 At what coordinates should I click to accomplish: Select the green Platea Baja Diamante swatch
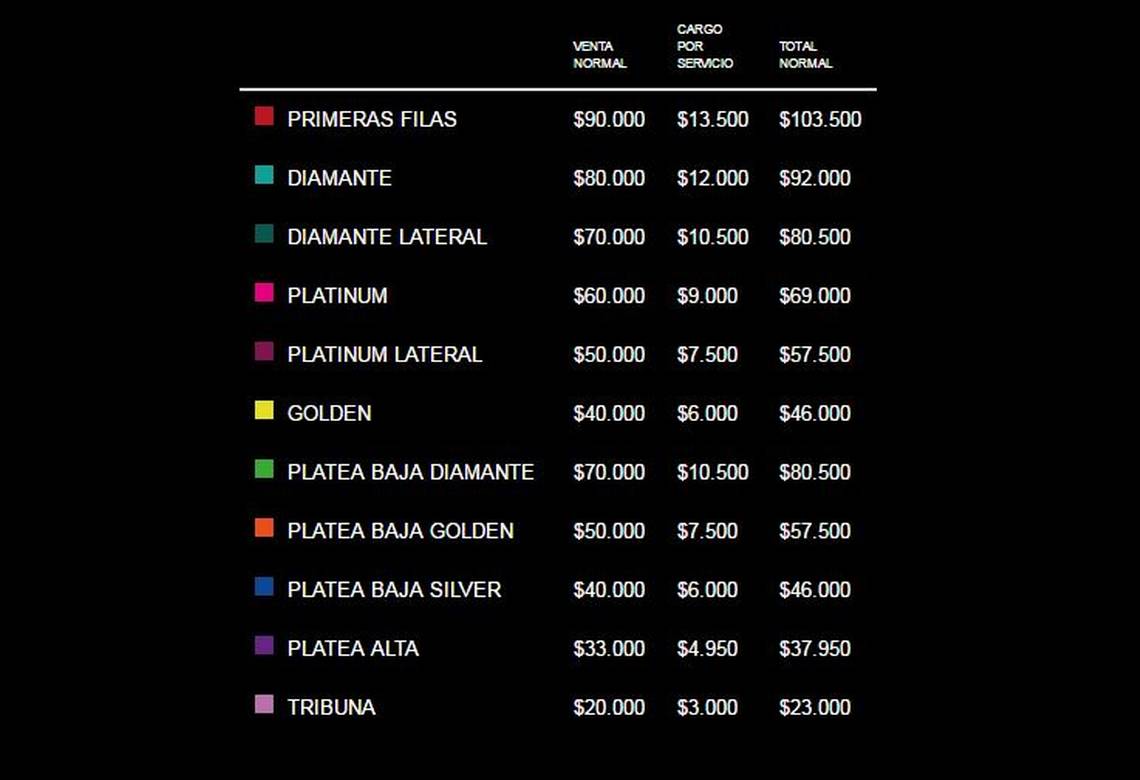click(x=264, y=469)
